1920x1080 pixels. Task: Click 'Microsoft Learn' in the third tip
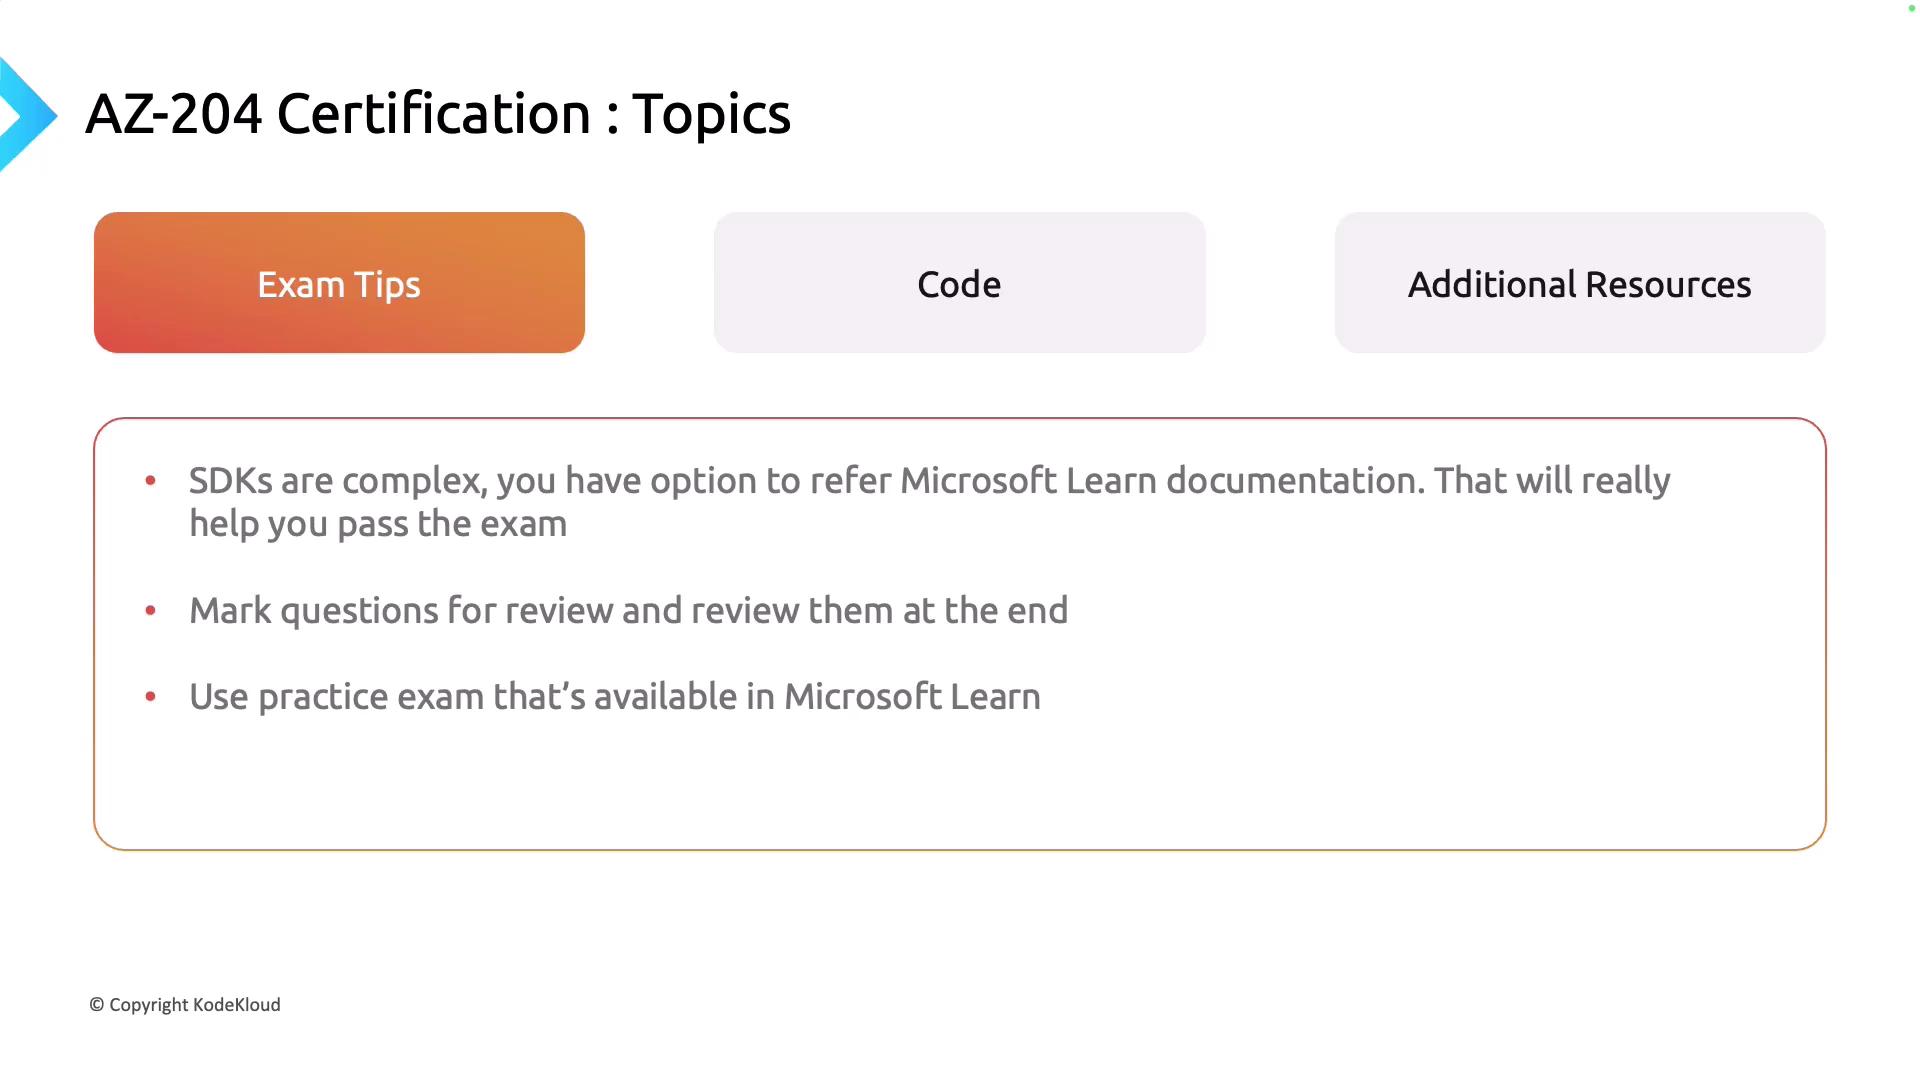tap(911, 697)
